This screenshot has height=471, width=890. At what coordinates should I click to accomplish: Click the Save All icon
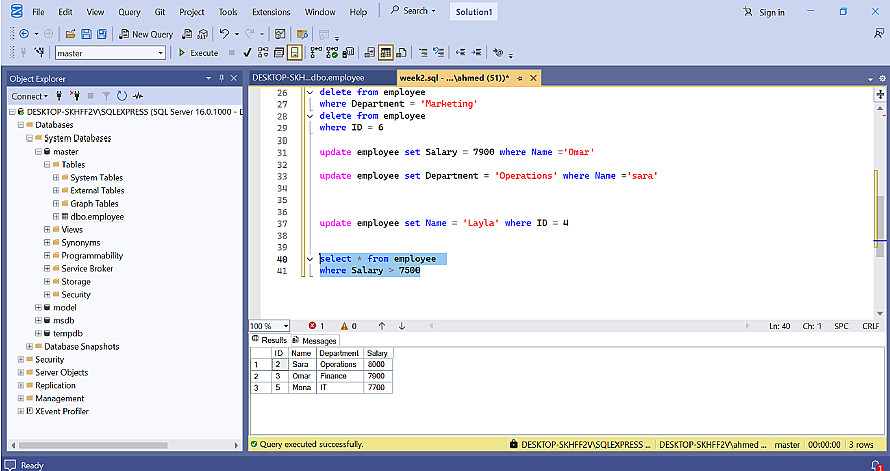pyautogui.click(x=102, y=34)
